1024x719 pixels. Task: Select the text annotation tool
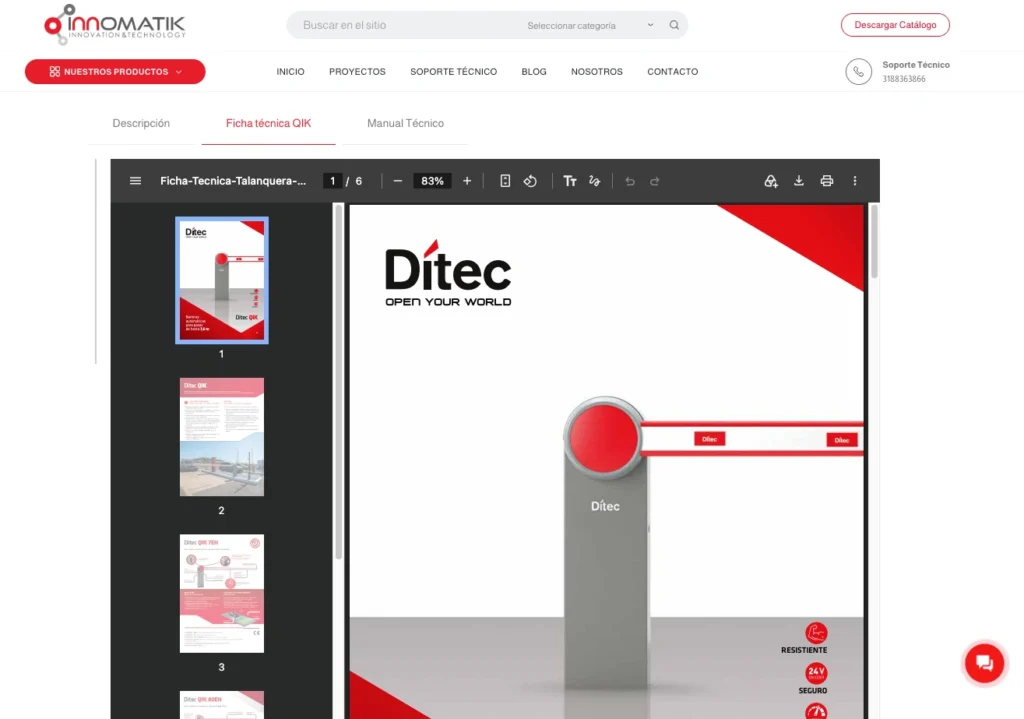(570, 181)
